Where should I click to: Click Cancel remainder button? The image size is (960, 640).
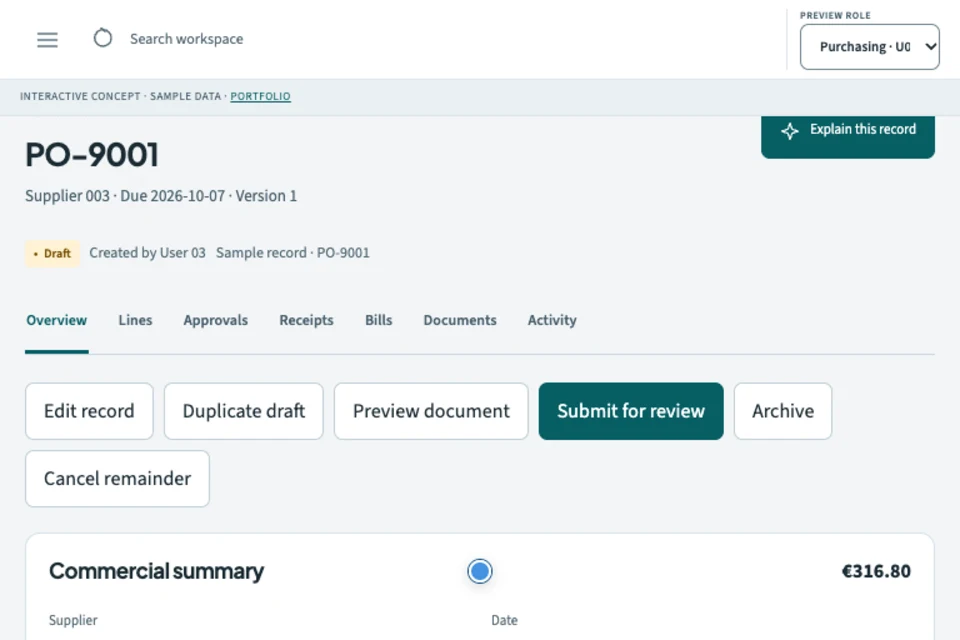118,478
